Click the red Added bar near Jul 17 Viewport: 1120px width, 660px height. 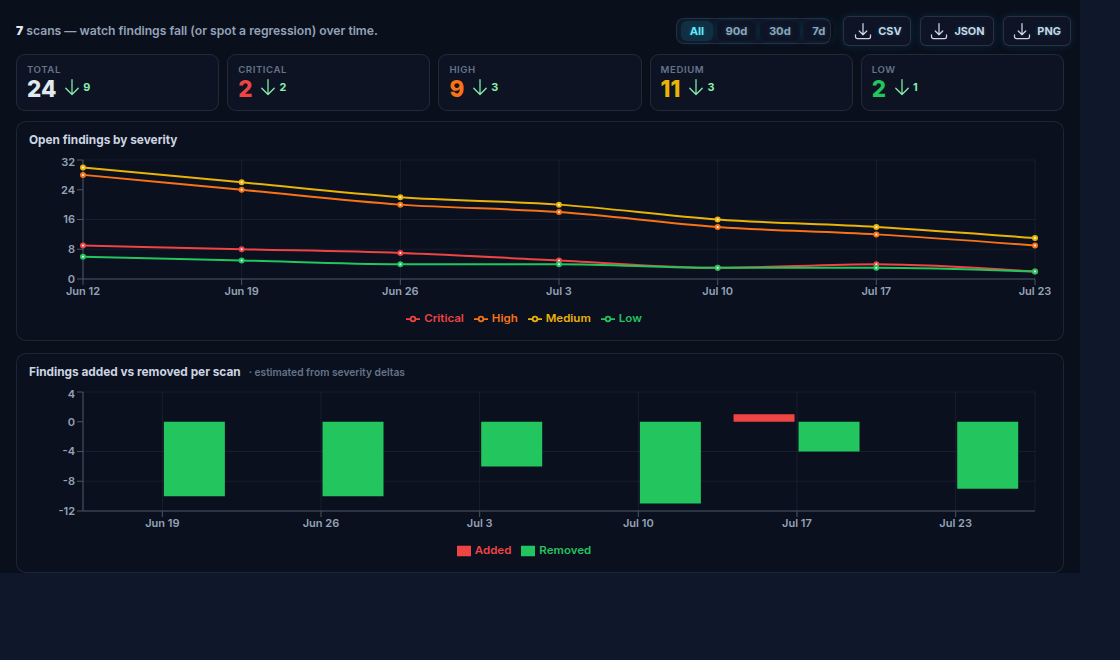click(764, 418)
